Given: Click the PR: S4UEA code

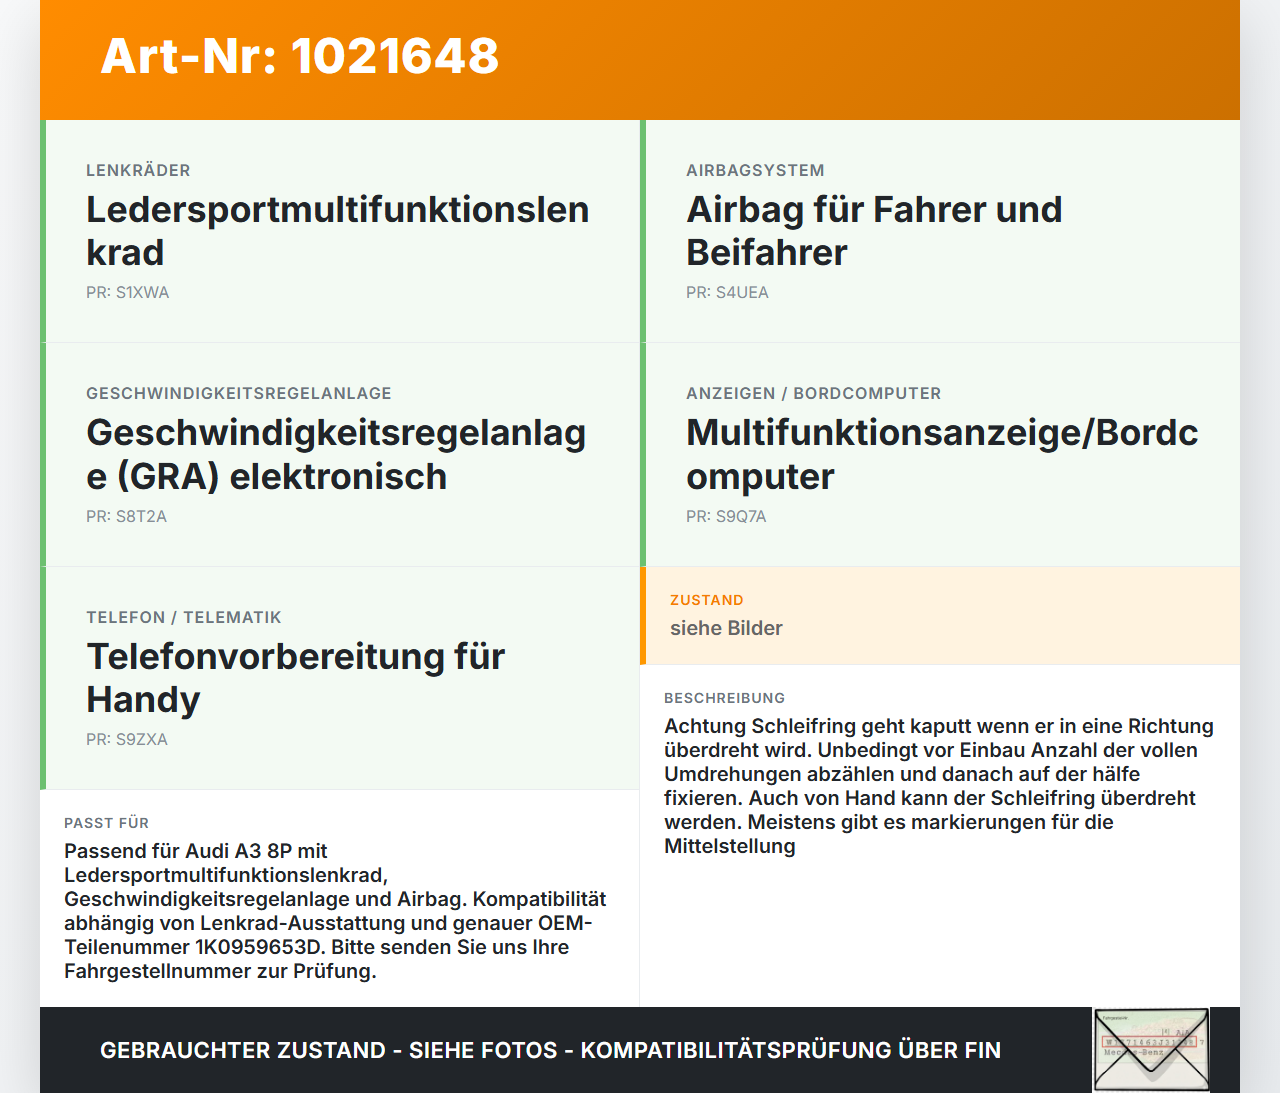Looking at the screenshot, I should (x=727, y=293).
